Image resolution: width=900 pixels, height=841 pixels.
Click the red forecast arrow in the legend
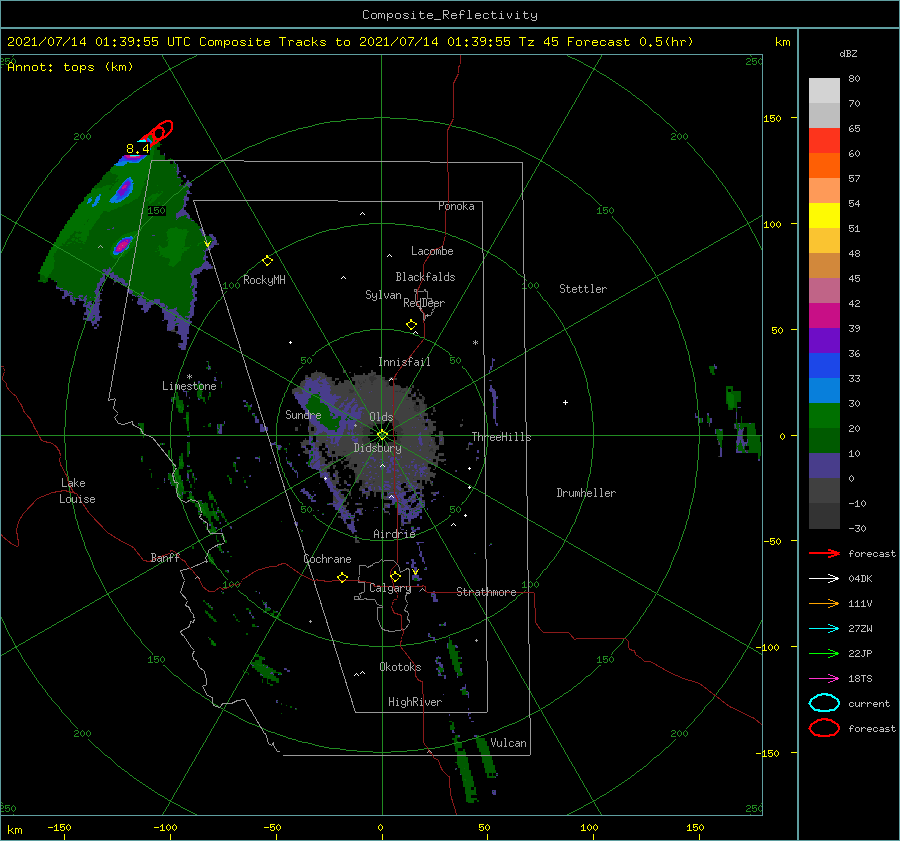[824, 553]
